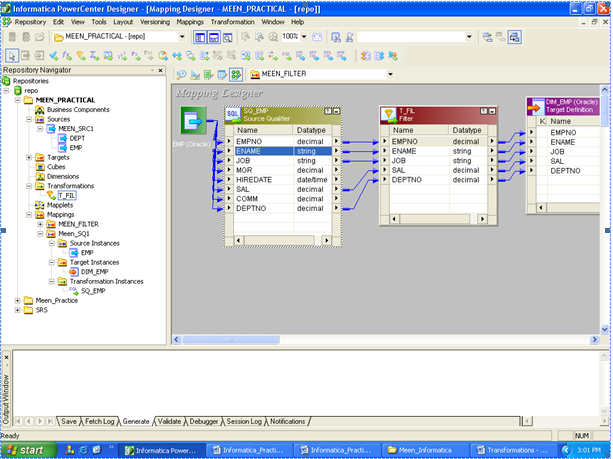The width and height of the screenshot is (613, 459).
Task: Click the Informatica Power... taskbar button
Action: point(161,450)
